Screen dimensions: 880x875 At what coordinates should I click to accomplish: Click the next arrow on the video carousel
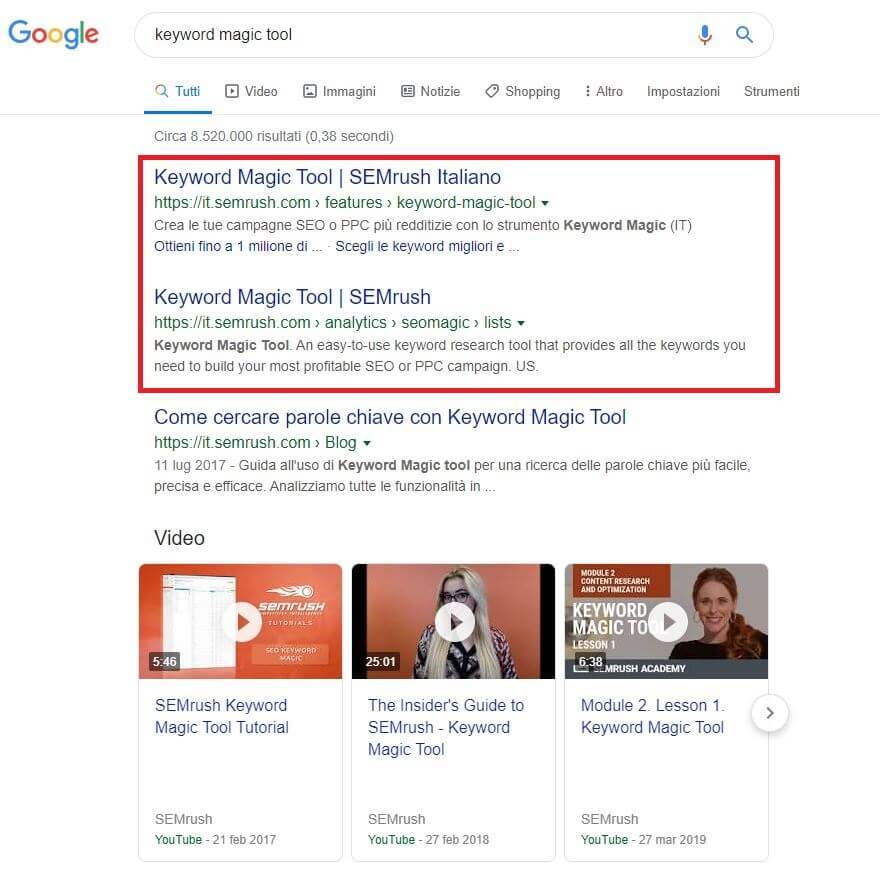tap(769, 713)
